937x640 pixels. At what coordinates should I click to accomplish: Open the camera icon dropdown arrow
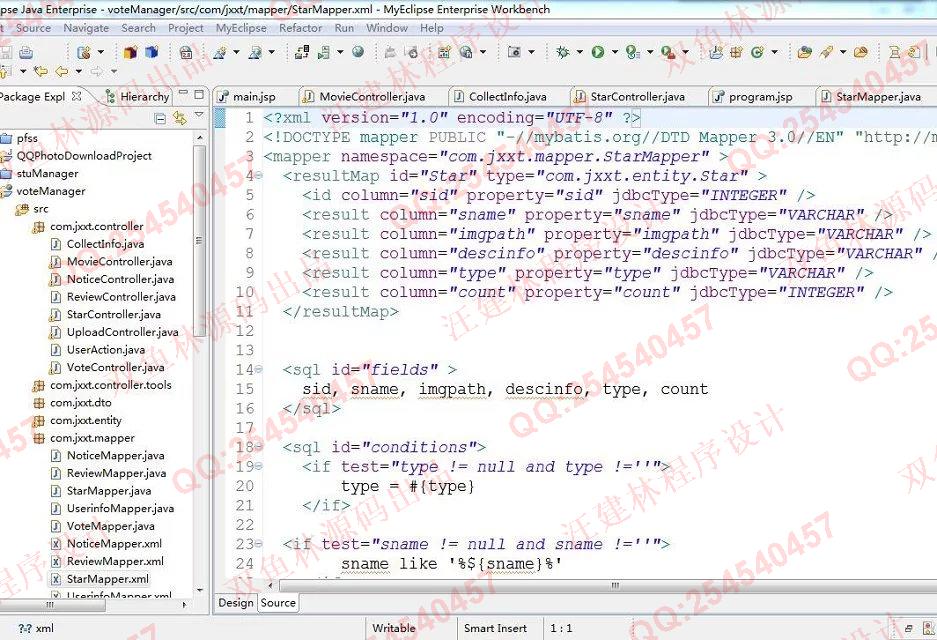pyautogui.click(x=531, y=53)
